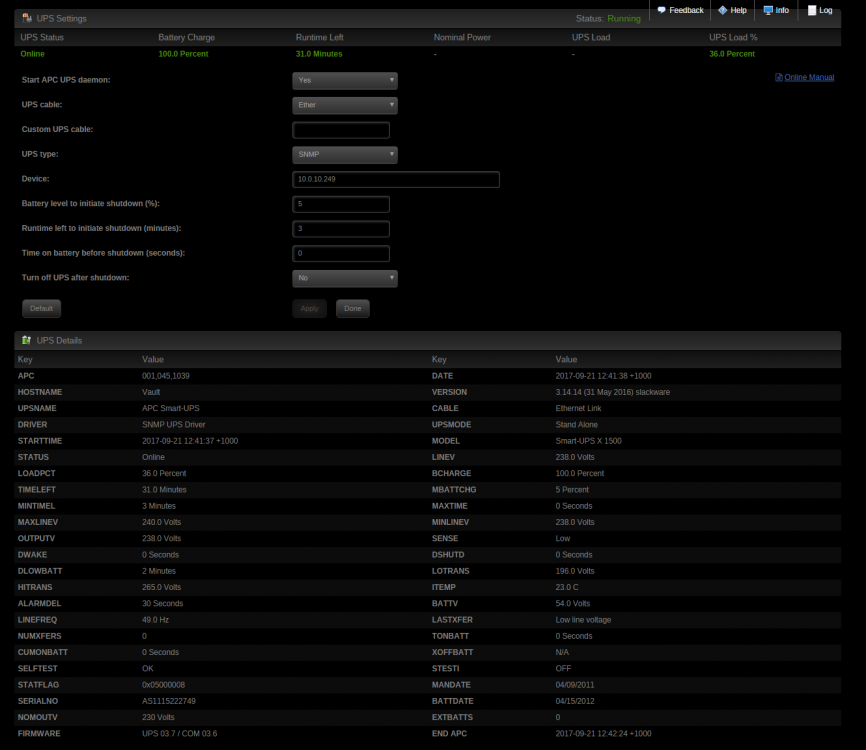Click the 100.0 Percent battery charge value
The image size is (866, 750).
click(x=183, y=54)
